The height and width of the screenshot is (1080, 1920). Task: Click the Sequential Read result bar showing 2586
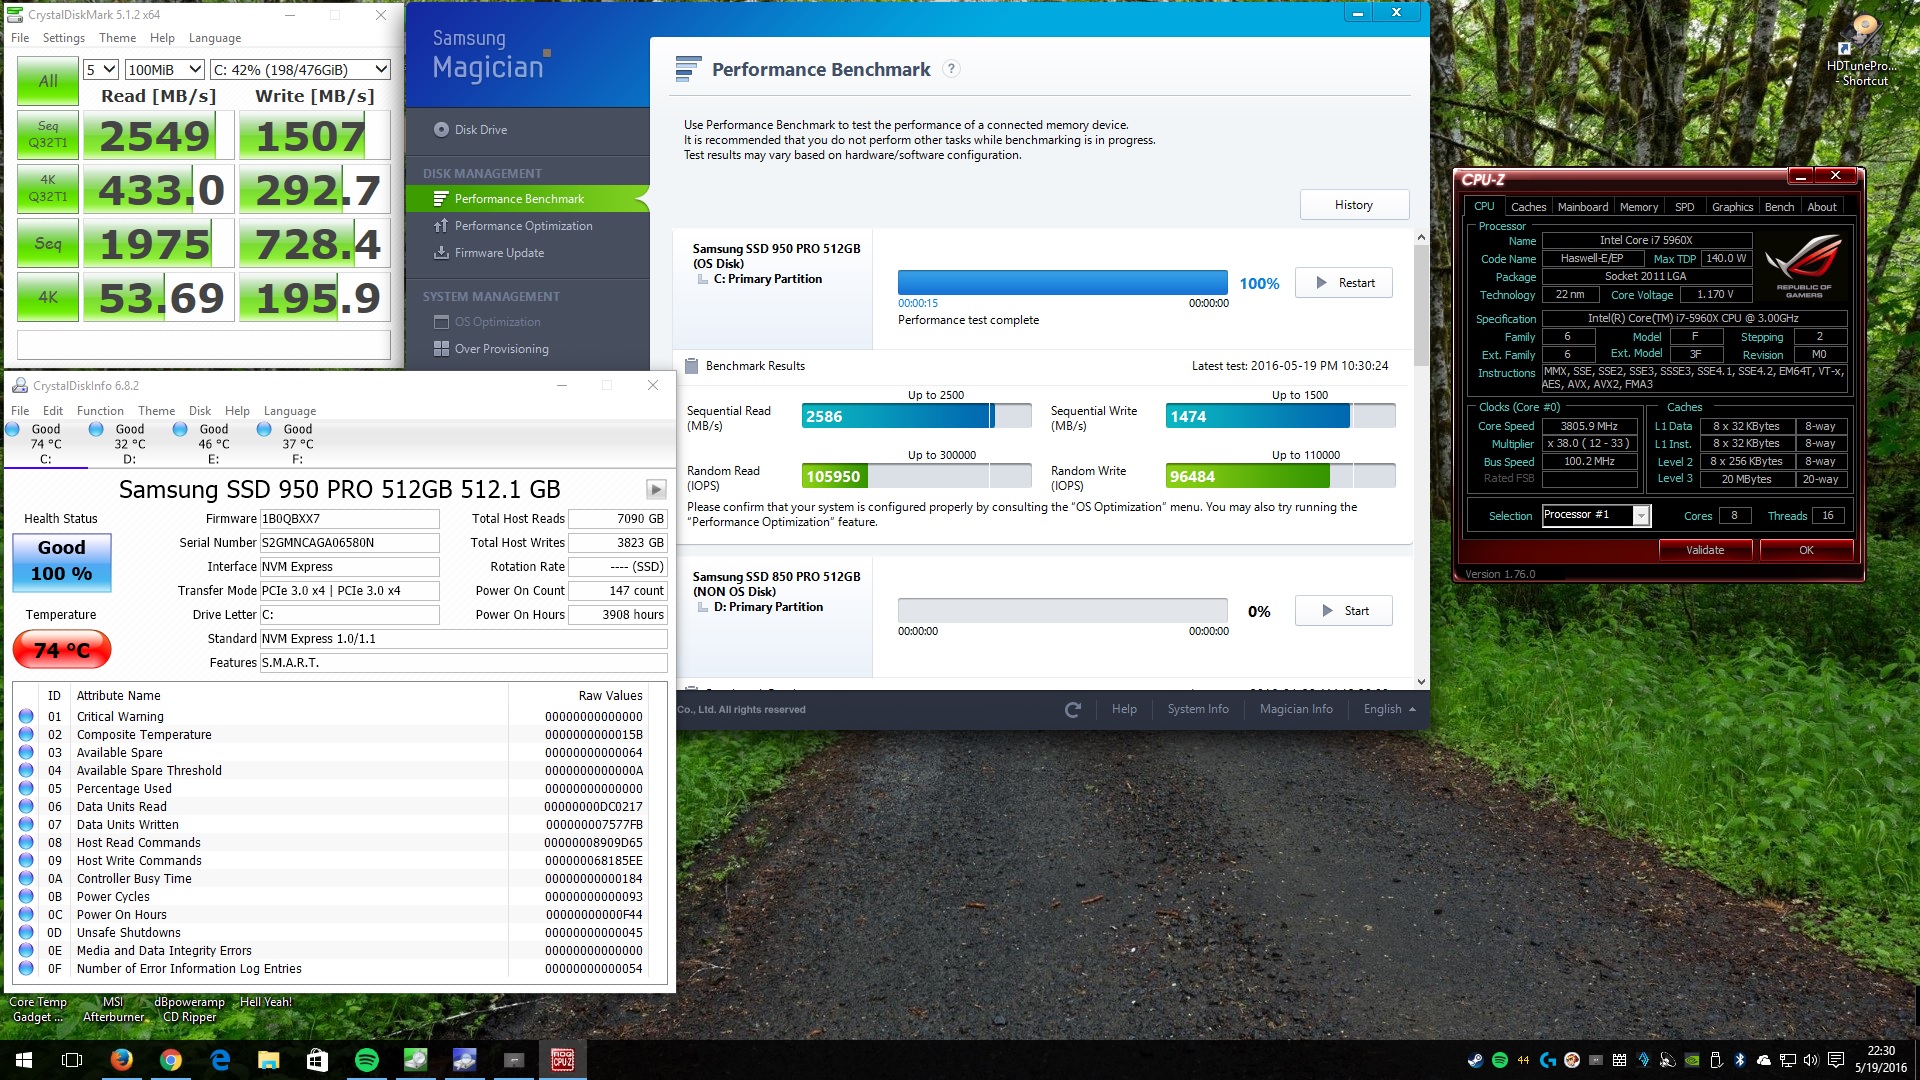pyautogui.click(x=916, y=416)
